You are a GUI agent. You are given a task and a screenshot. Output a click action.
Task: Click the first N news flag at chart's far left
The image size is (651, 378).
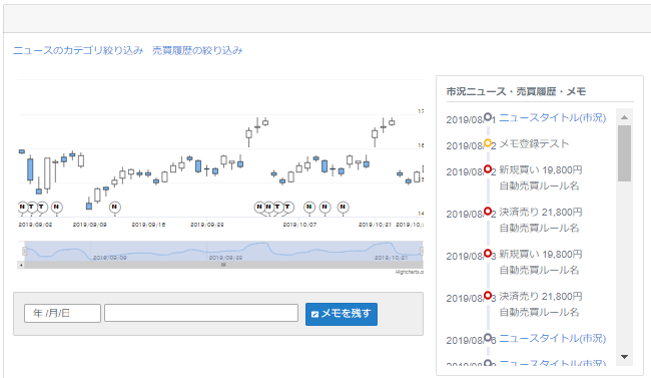tap(22, 207)
